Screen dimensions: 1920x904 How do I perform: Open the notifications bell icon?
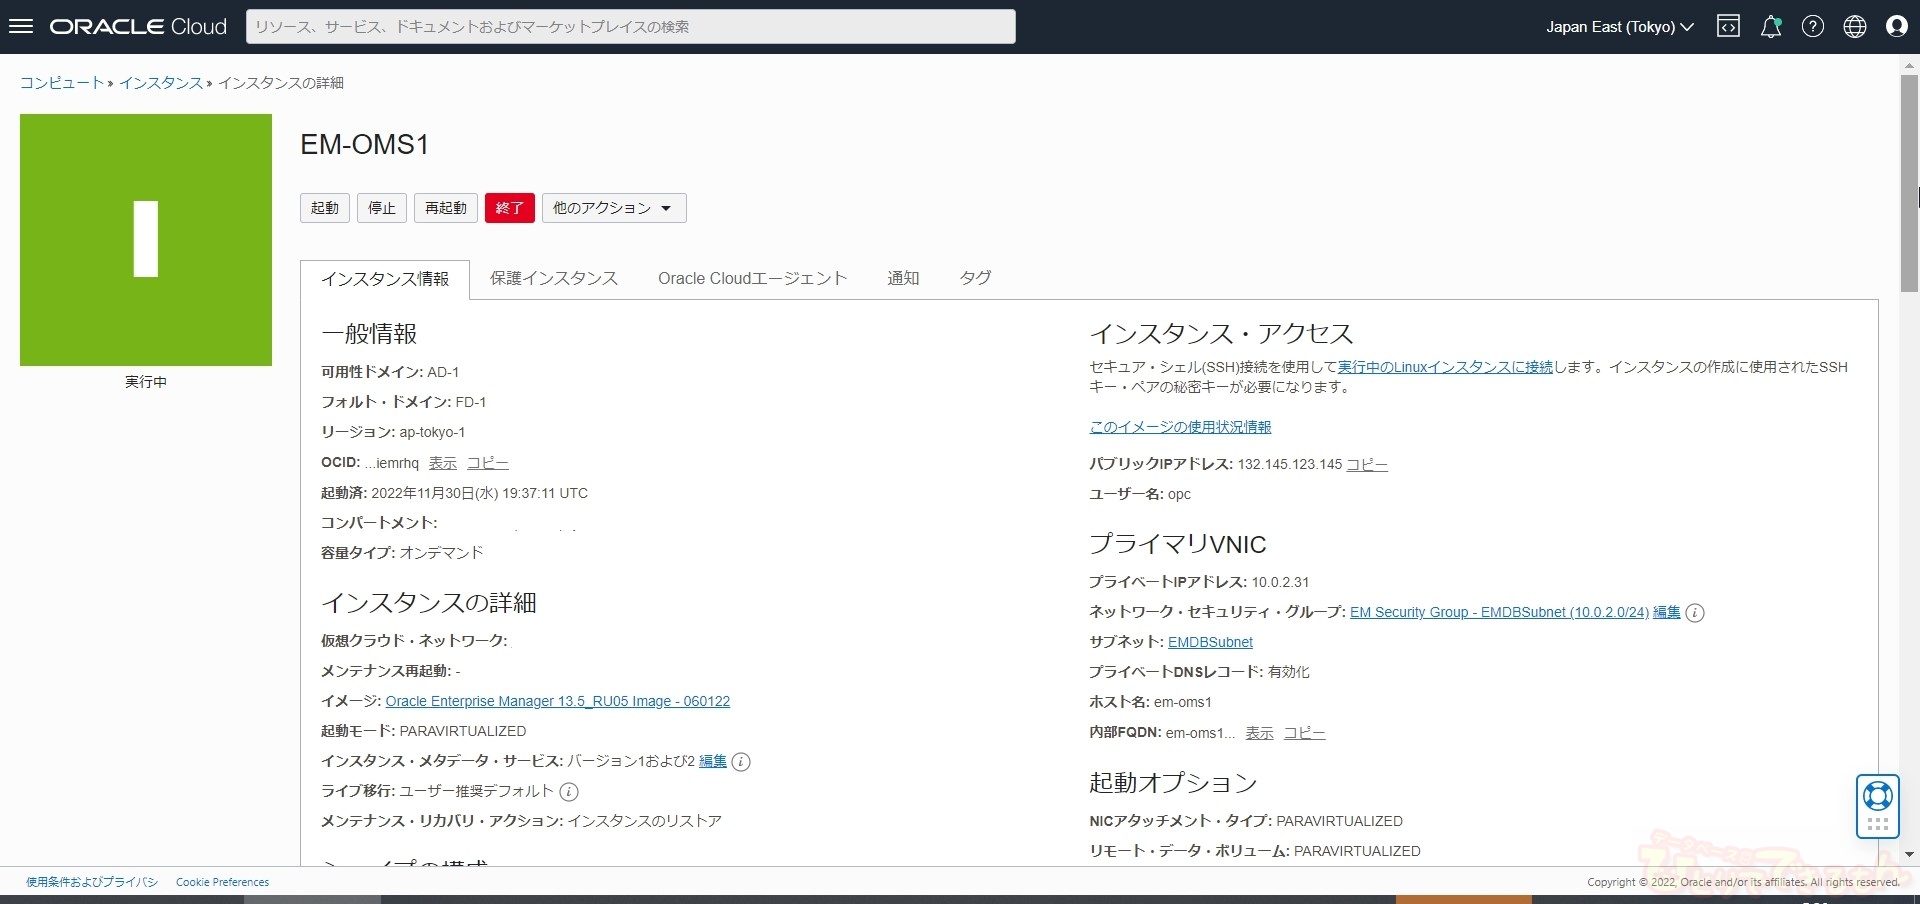(x=1771, y=27)
